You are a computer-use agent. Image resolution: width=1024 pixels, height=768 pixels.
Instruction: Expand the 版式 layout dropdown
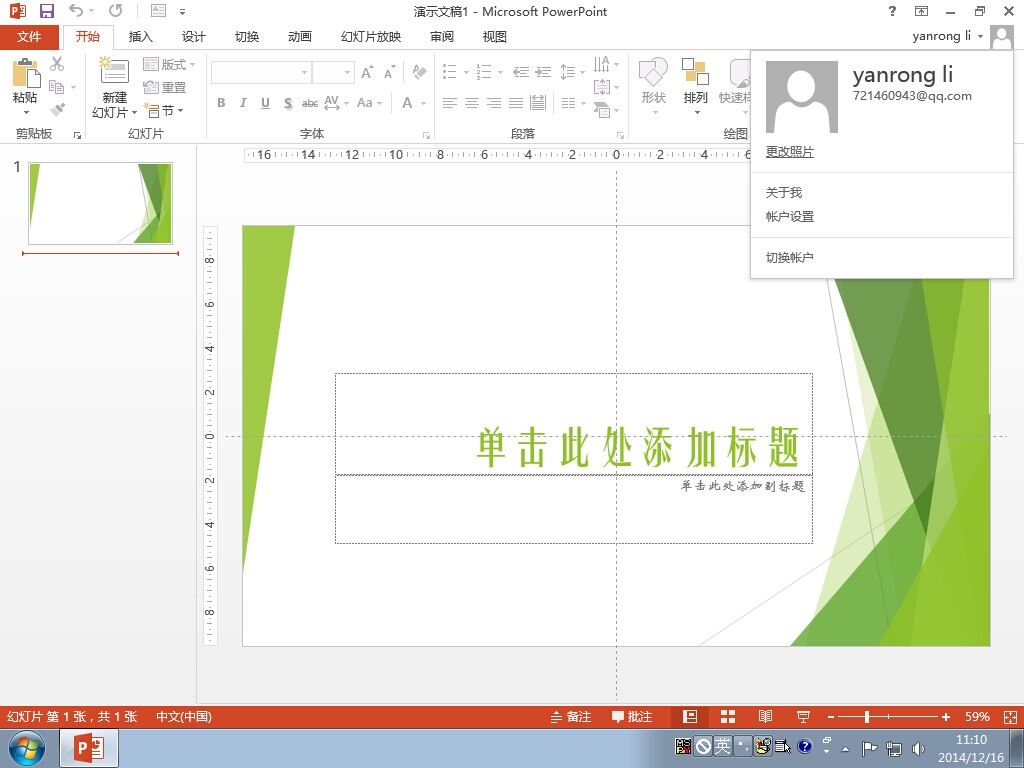coord(169,64)
